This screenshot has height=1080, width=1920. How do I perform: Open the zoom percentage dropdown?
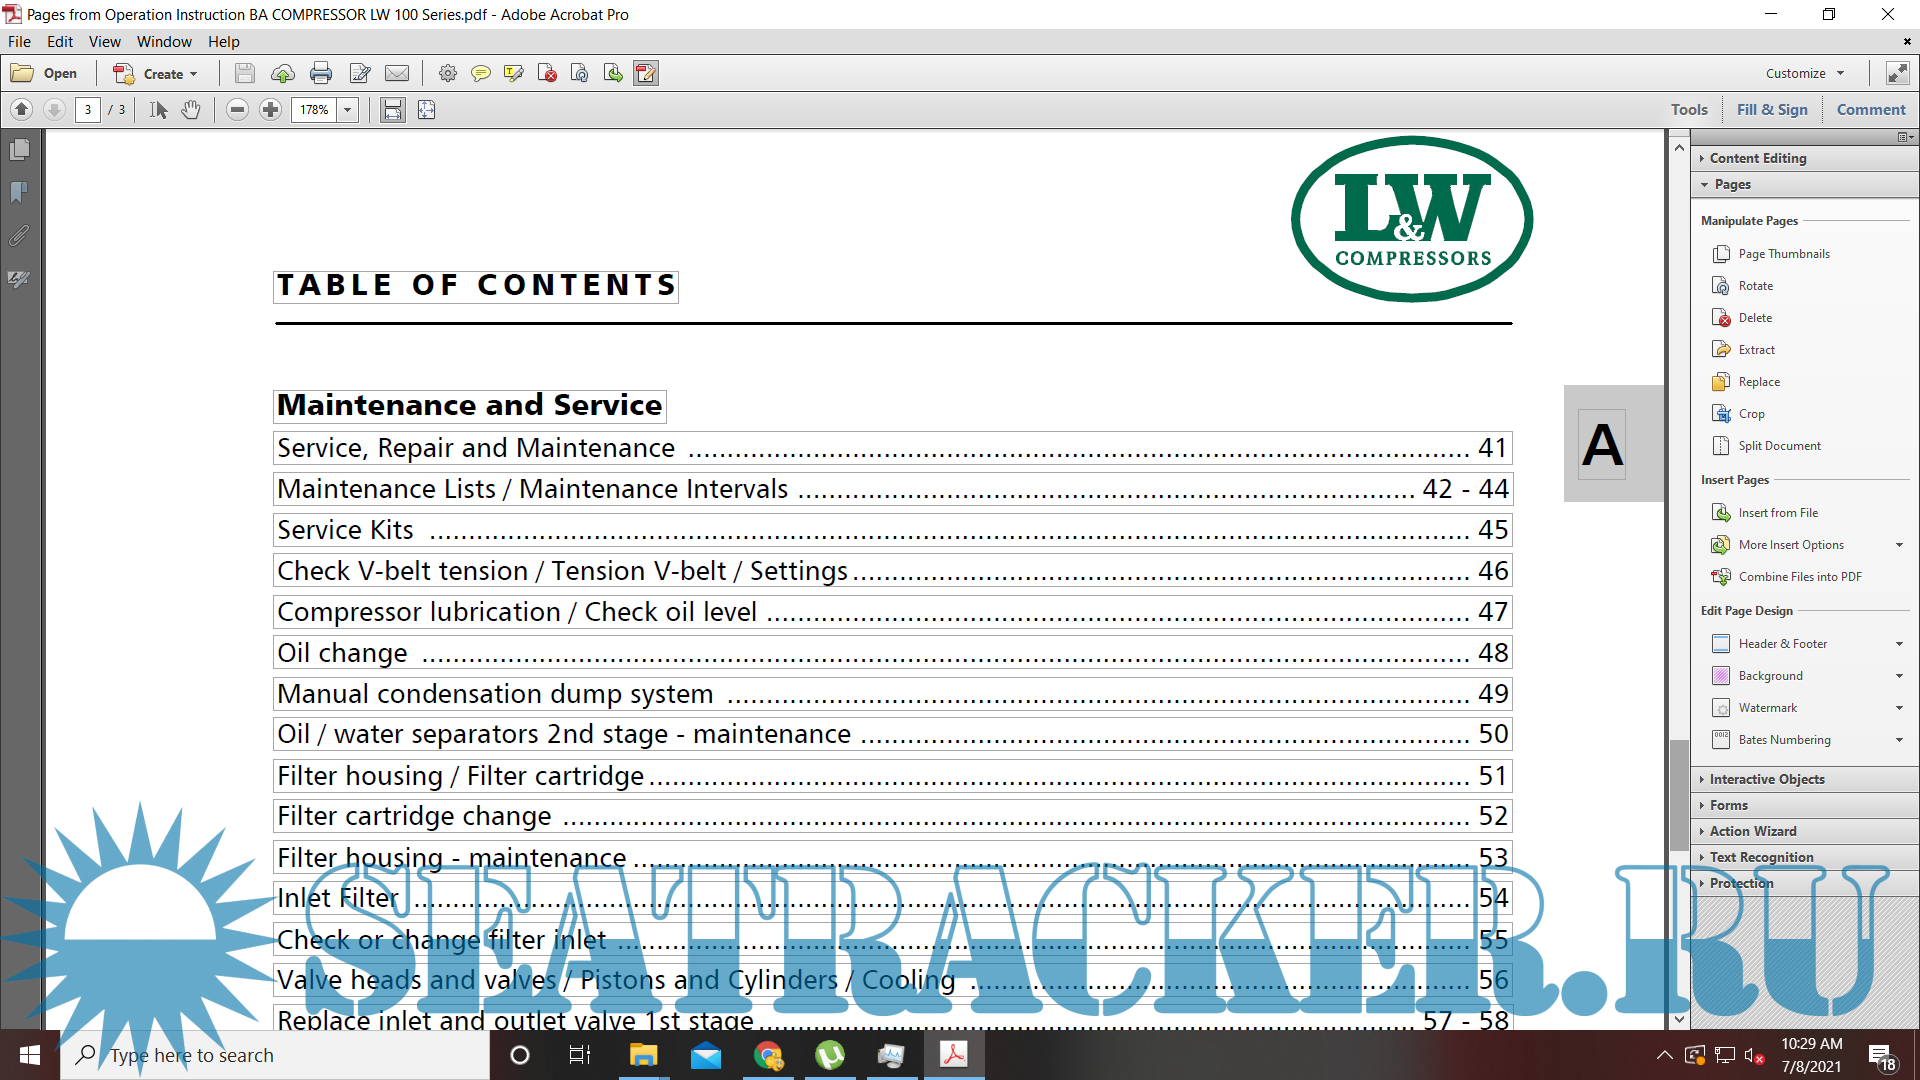[x=348, y=110]
